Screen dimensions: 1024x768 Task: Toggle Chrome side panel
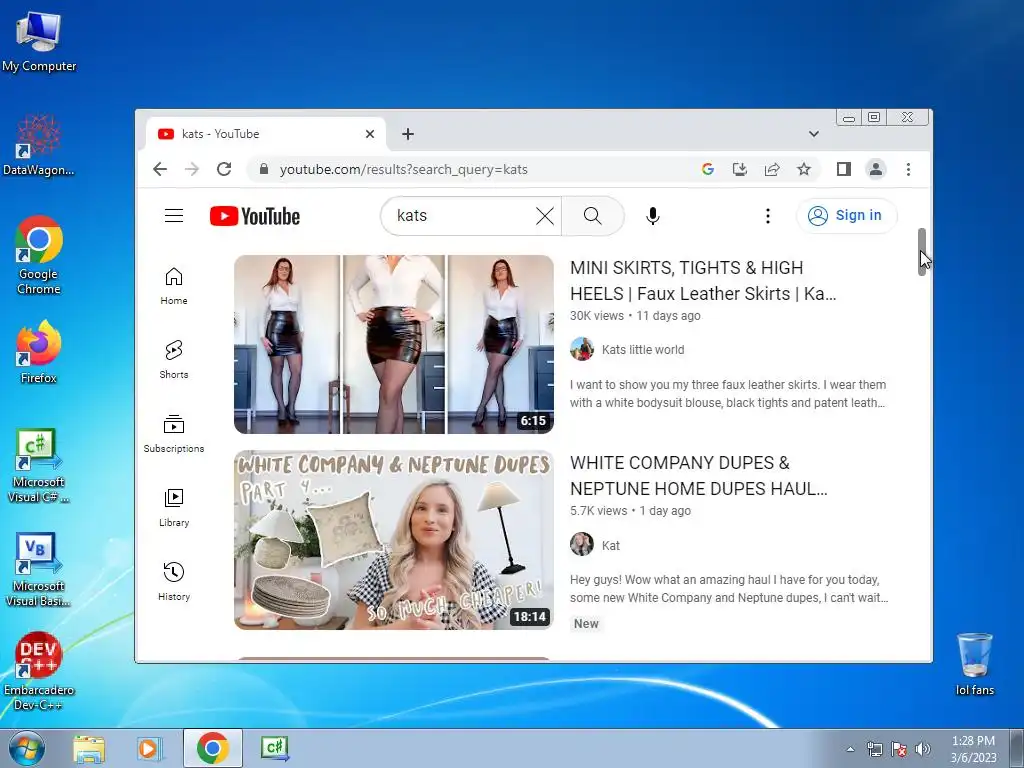[844, 169]
